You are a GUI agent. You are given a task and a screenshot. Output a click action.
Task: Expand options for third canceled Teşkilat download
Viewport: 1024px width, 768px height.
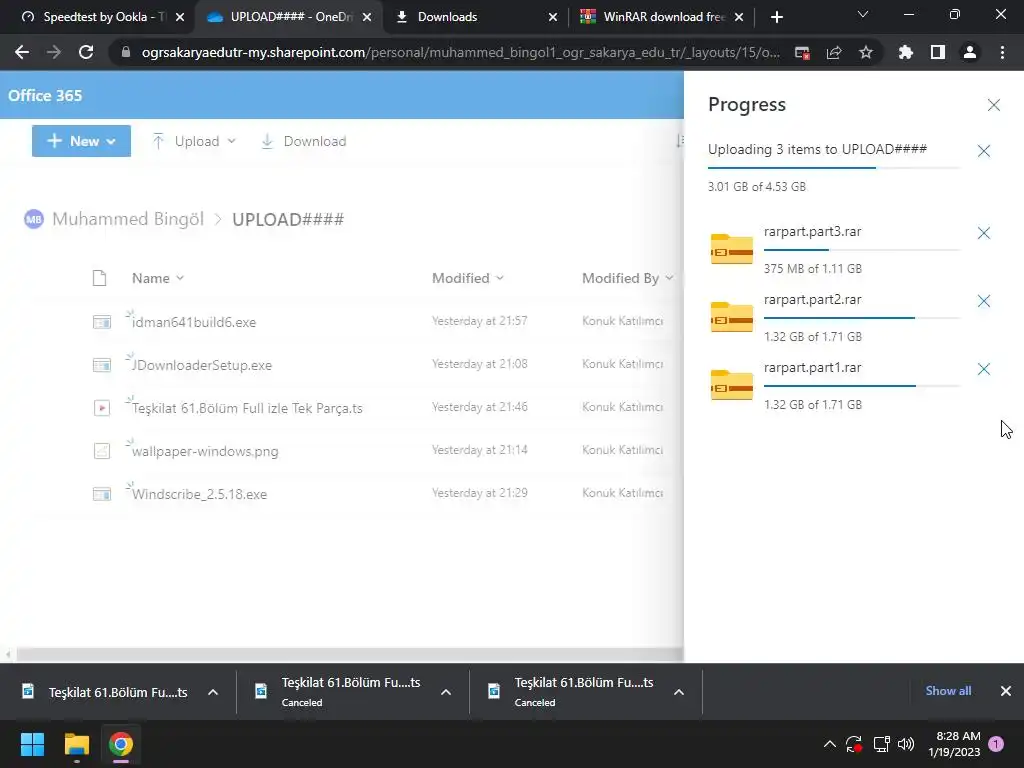coord(679,692)
